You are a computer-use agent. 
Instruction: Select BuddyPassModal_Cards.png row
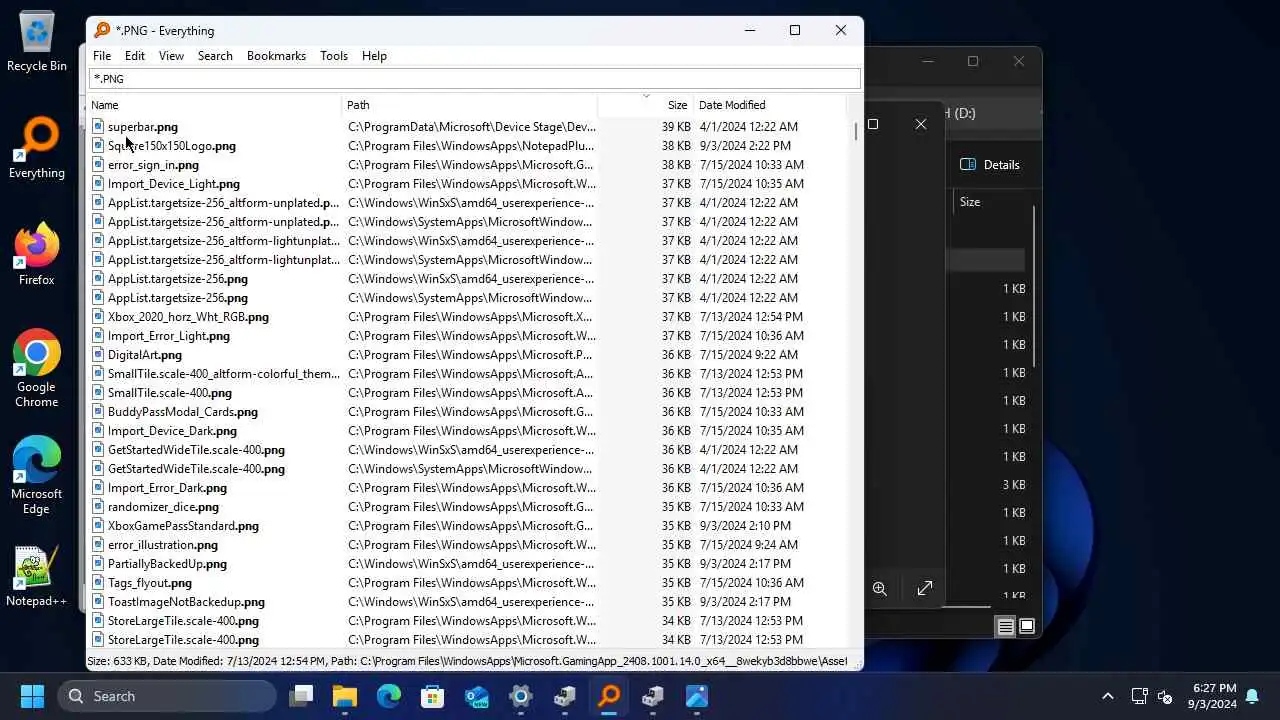(x=471, y=411)
